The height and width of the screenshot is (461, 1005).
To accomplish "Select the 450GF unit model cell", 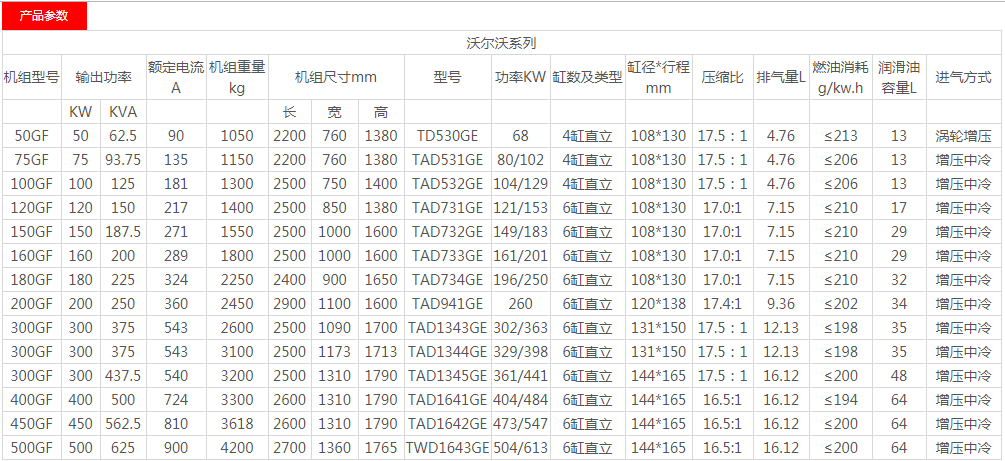I will tap(31, 424).
